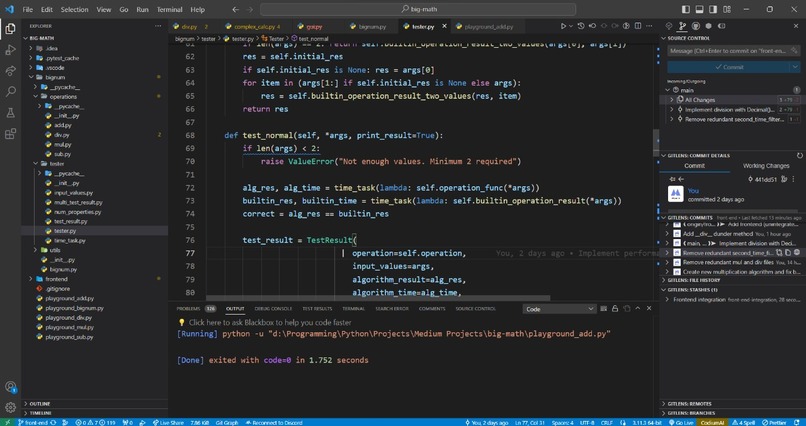Expand the Outline section
The width and height of the screenshot is (806, 426).
[95, 404]
